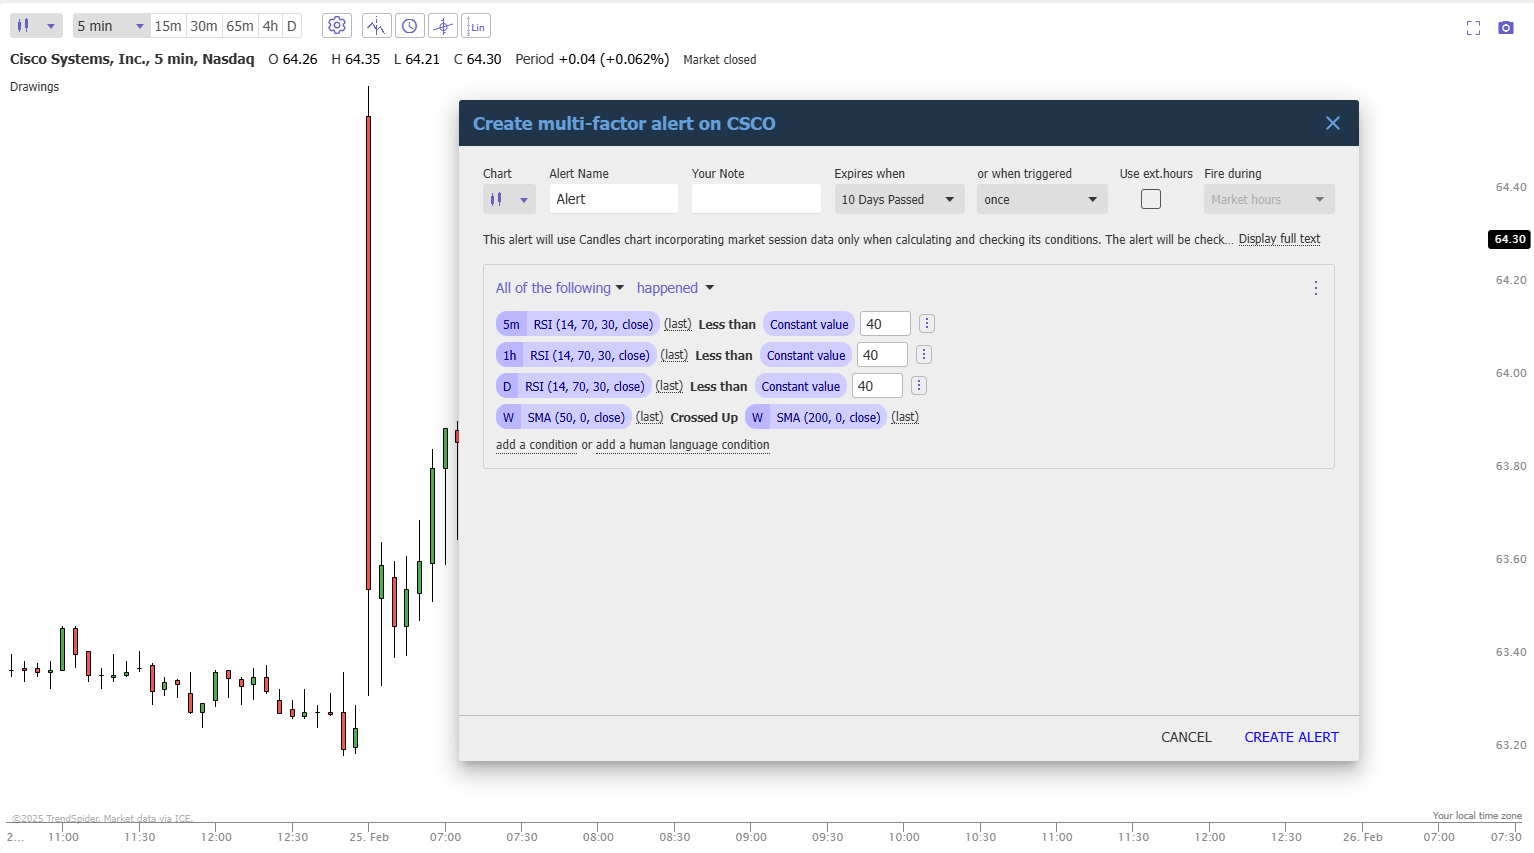Close the multi-factor alert dialog
Viewport: 1534px width, 853px height.
tap(1333, 123)
